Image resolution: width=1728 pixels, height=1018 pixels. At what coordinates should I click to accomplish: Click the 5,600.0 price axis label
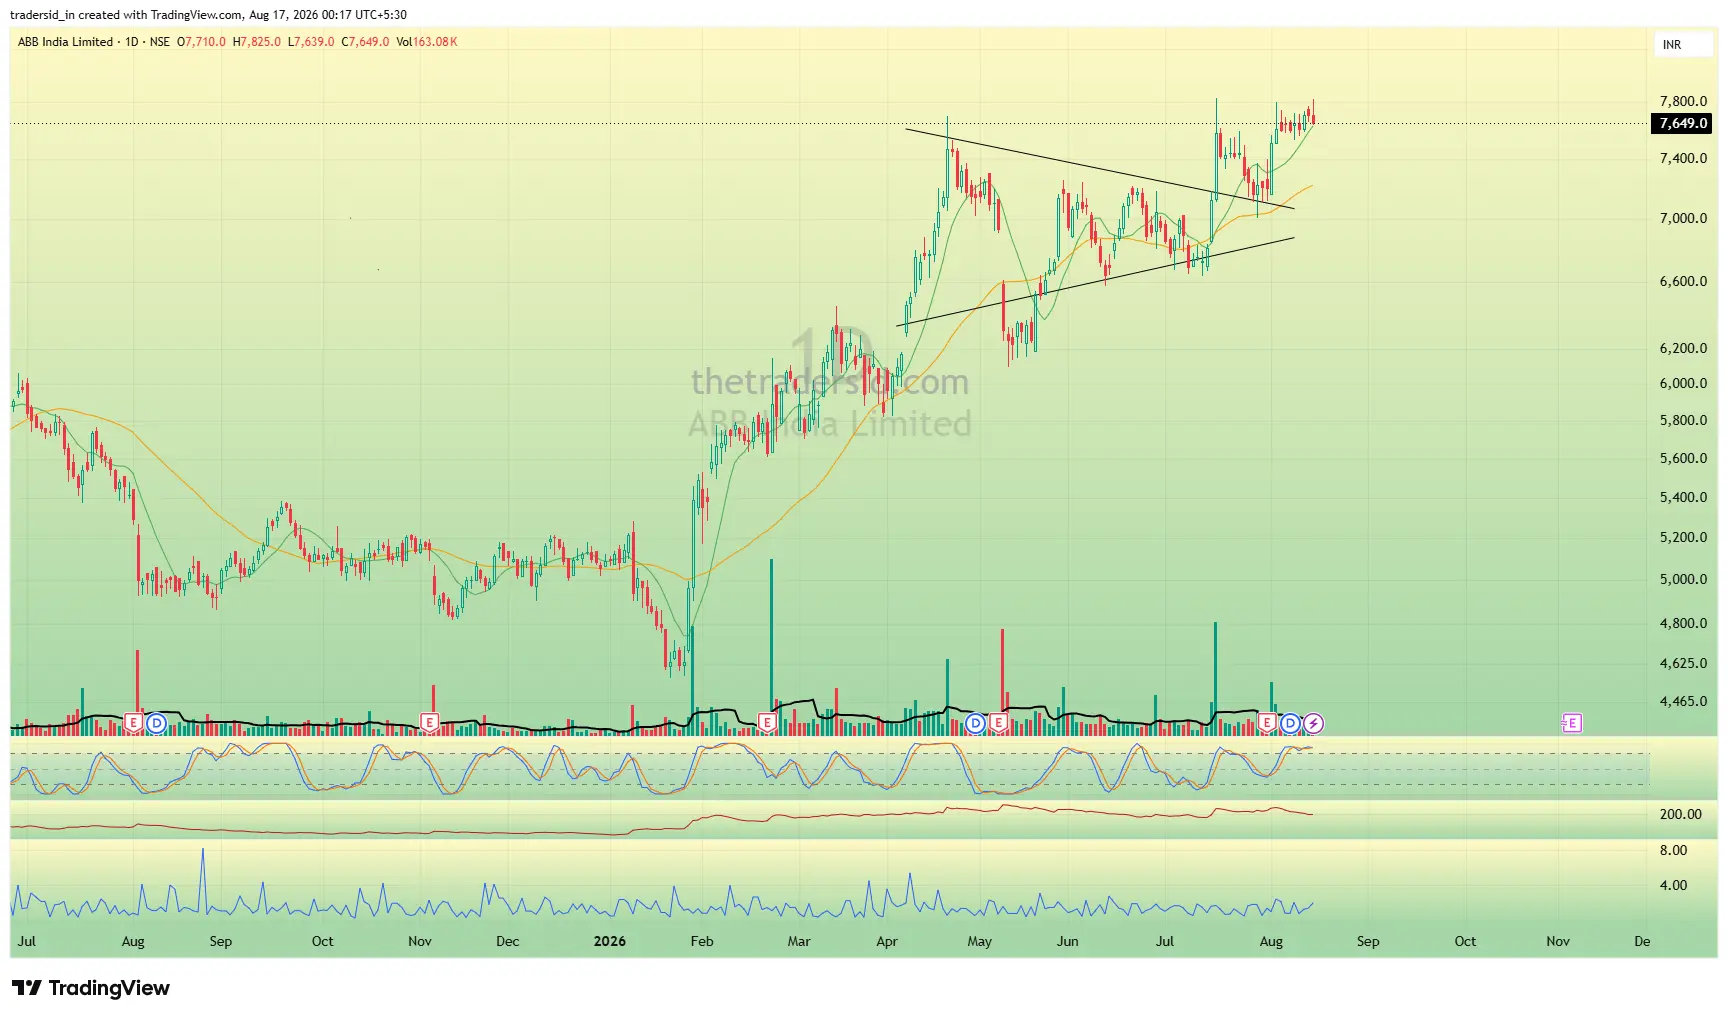click(x=1683, y=458)
